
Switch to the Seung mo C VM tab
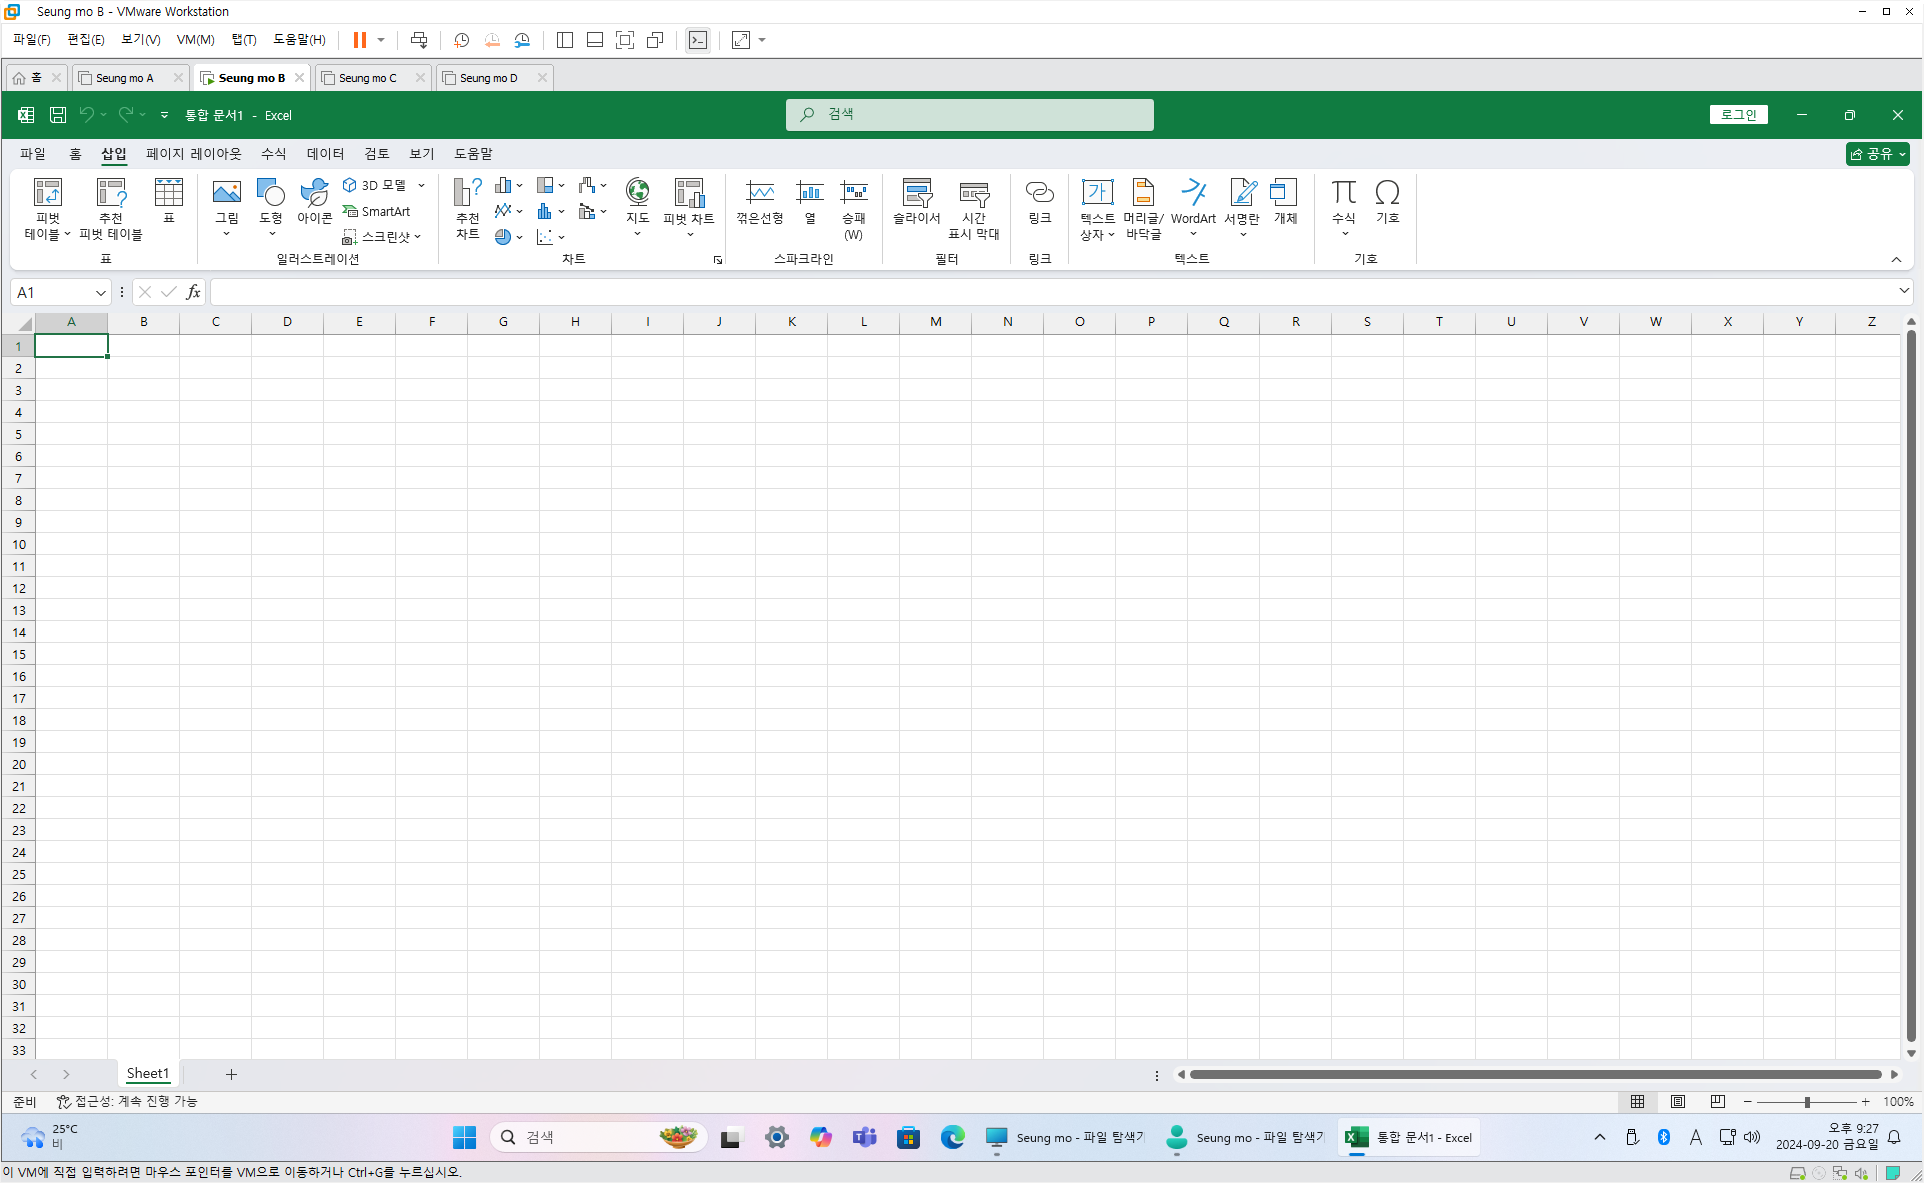click(x=367, y=78)
